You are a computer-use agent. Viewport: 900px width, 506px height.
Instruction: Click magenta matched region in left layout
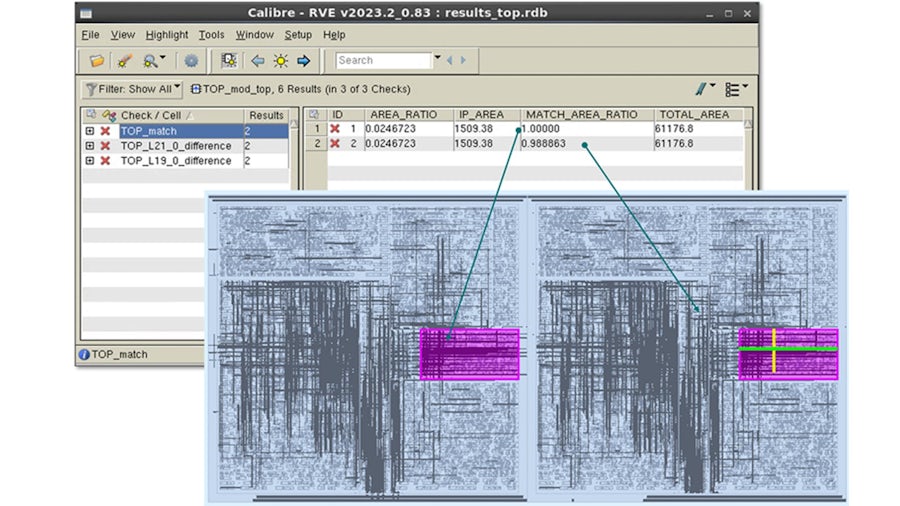coord(470,354)
